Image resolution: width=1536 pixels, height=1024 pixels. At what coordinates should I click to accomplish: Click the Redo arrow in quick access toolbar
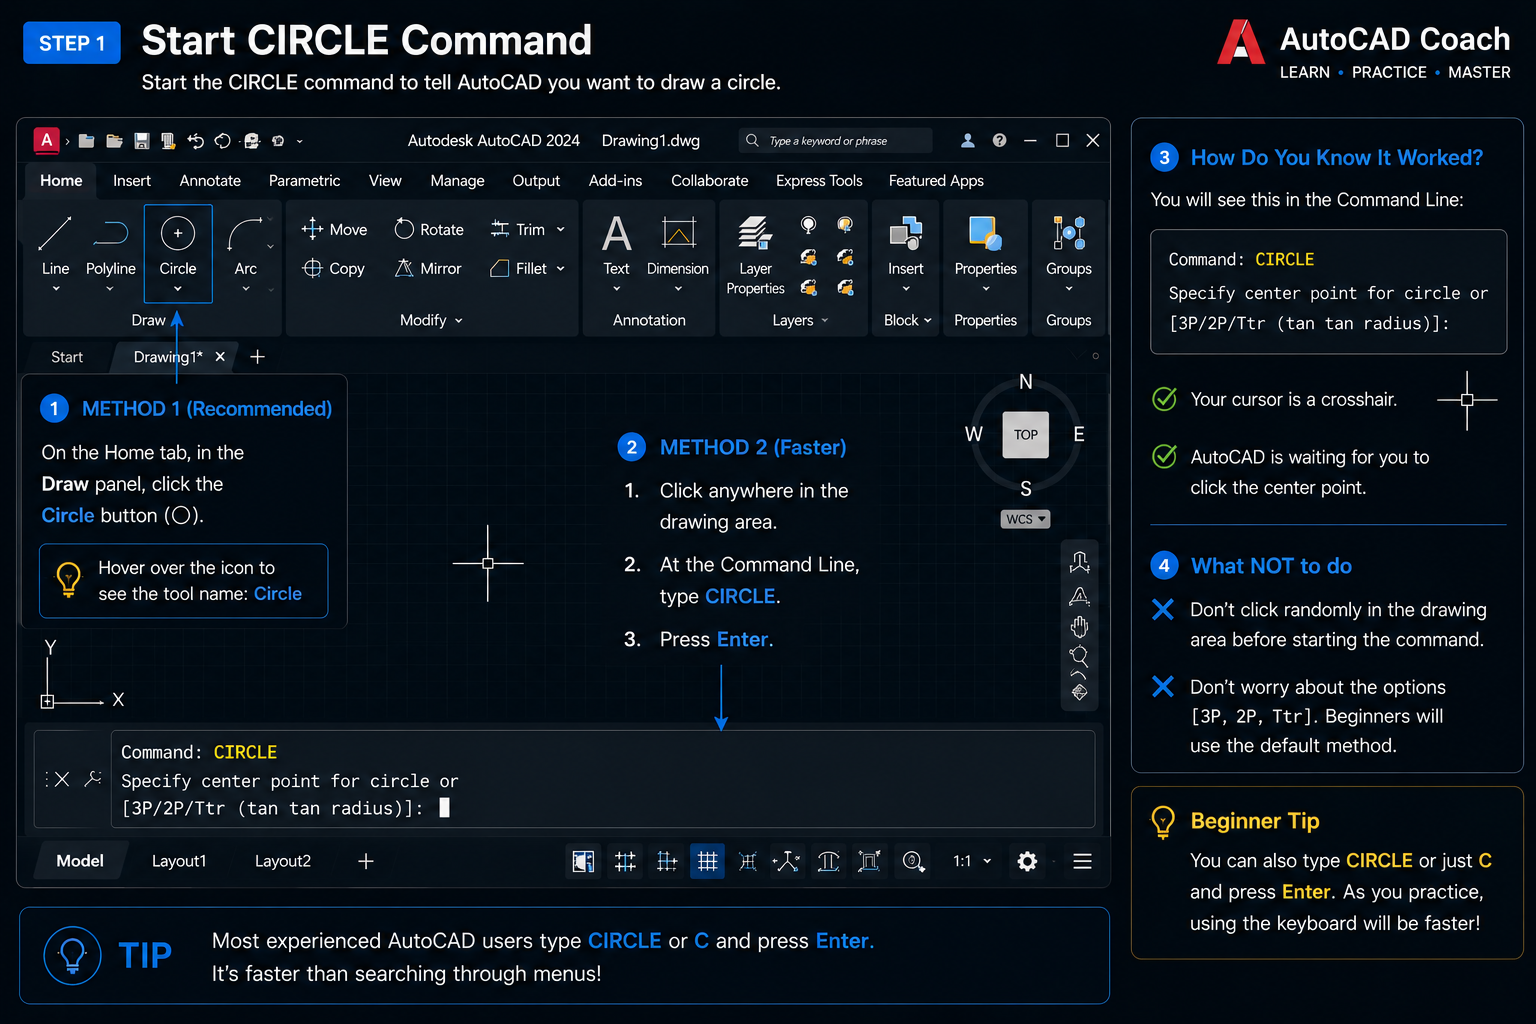coord(222,141)
